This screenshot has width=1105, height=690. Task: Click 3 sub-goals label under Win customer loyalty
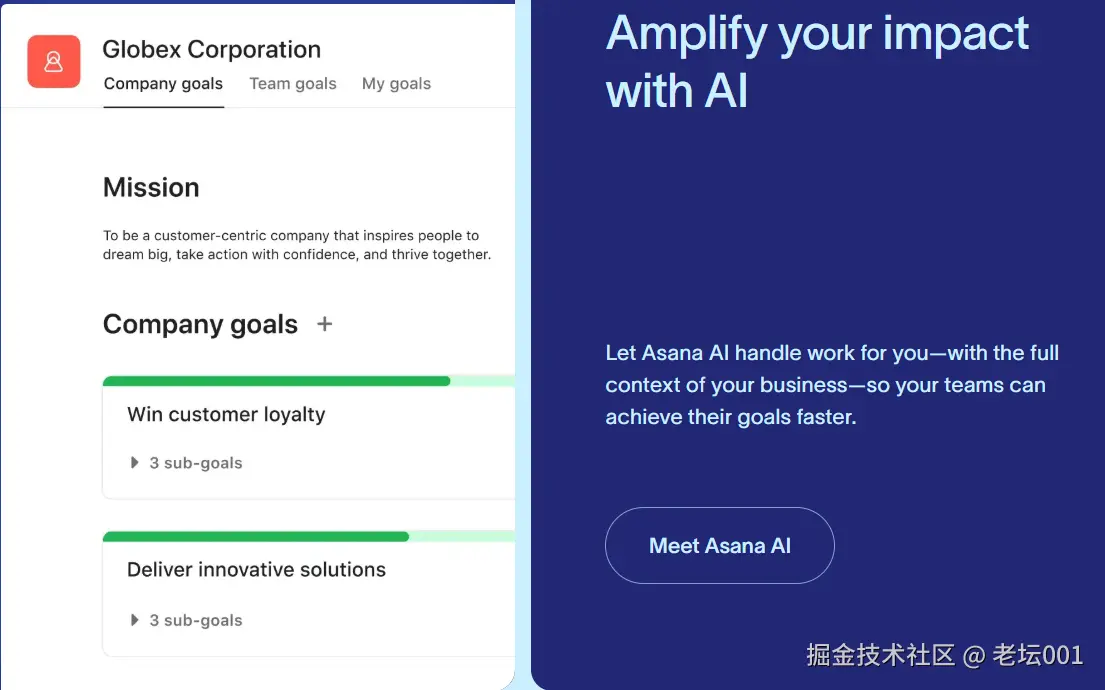click(196, 463)
